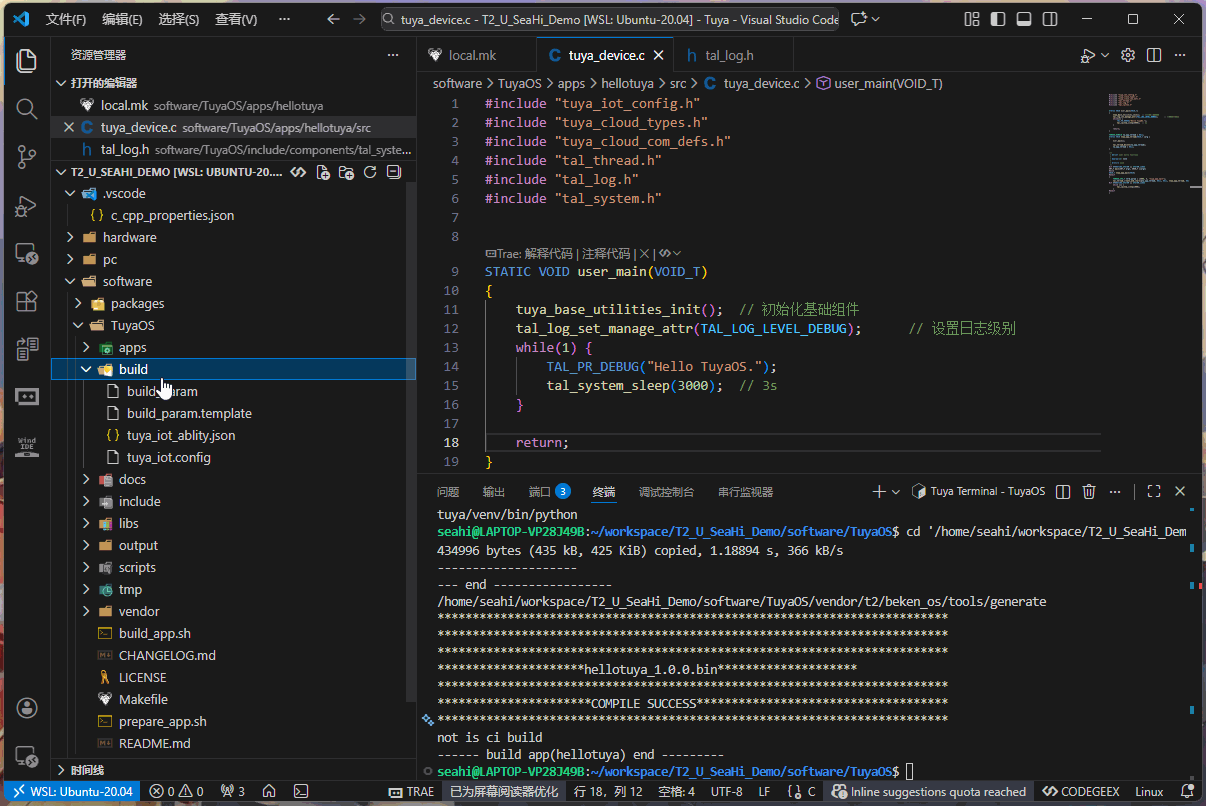Click the WSL: Ubuntu-20.04 remote indicator

(x=72, y=791)
